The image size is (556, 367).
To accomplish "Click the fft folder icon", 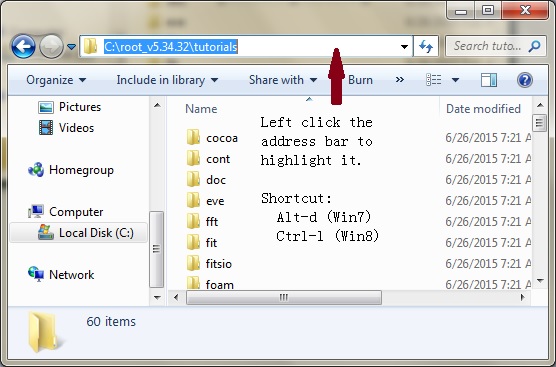I will click(x=193, y=221).
